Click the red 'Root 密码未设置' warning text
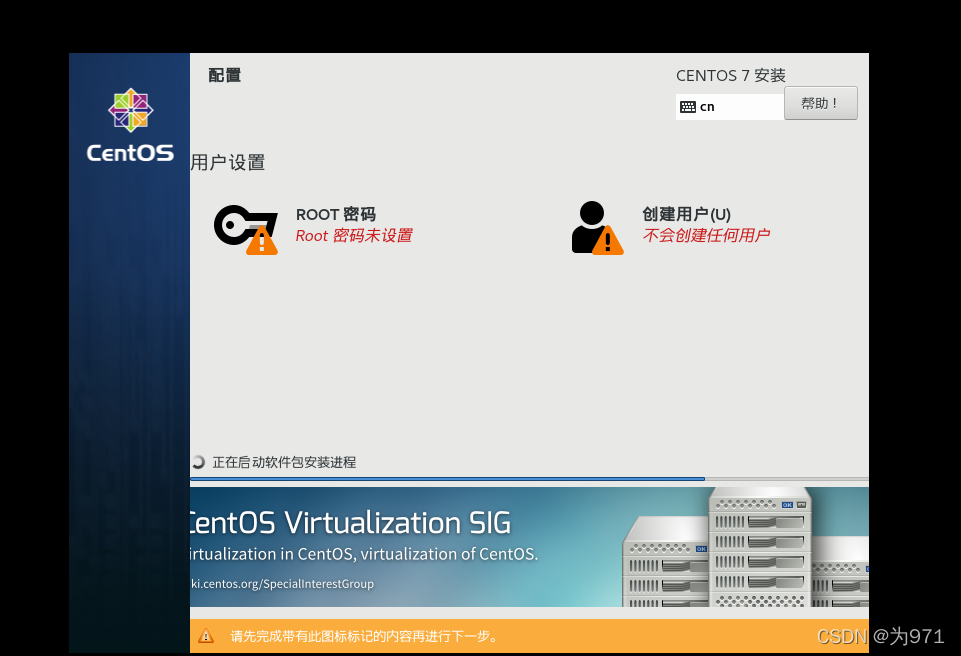The height and width of the screenshot is (656, 961). 354,235
